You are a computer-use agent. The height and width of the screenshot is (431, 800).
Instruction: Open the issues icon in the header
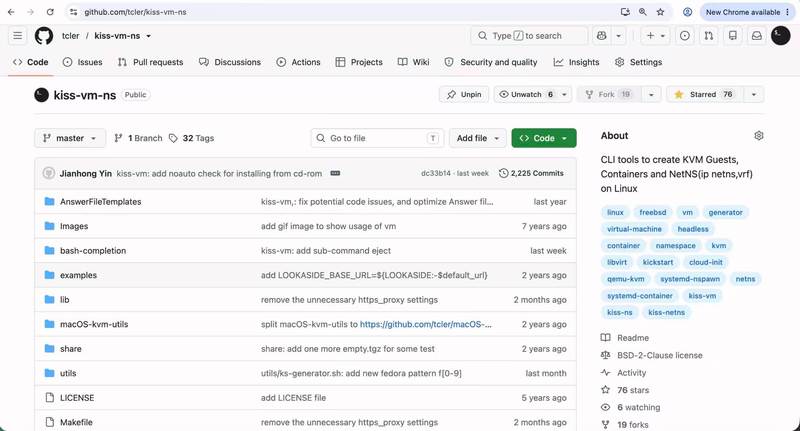[x=685, y=36]
